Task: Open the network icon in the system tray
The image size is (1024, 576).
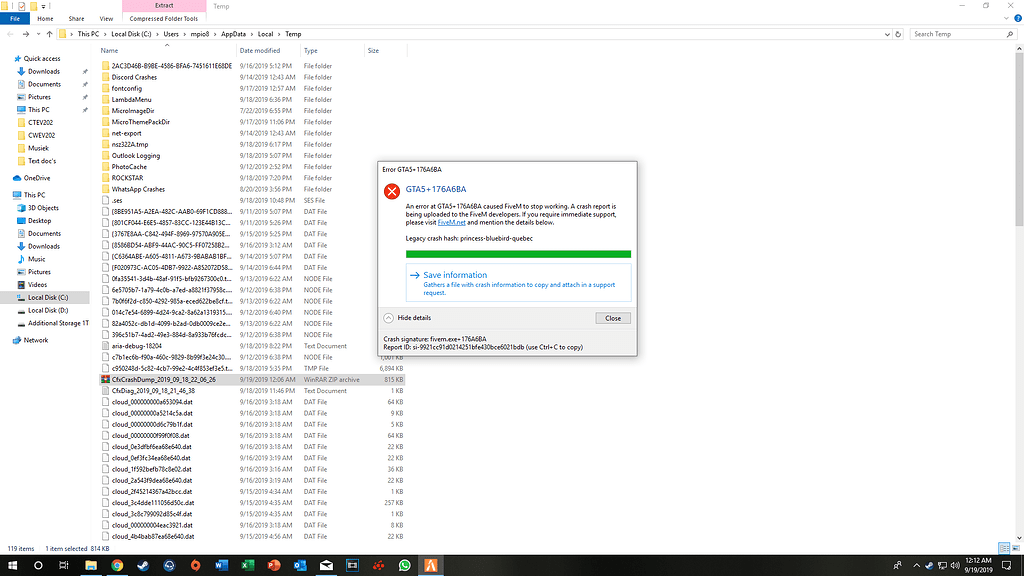Action: click(x=942, y=566)
